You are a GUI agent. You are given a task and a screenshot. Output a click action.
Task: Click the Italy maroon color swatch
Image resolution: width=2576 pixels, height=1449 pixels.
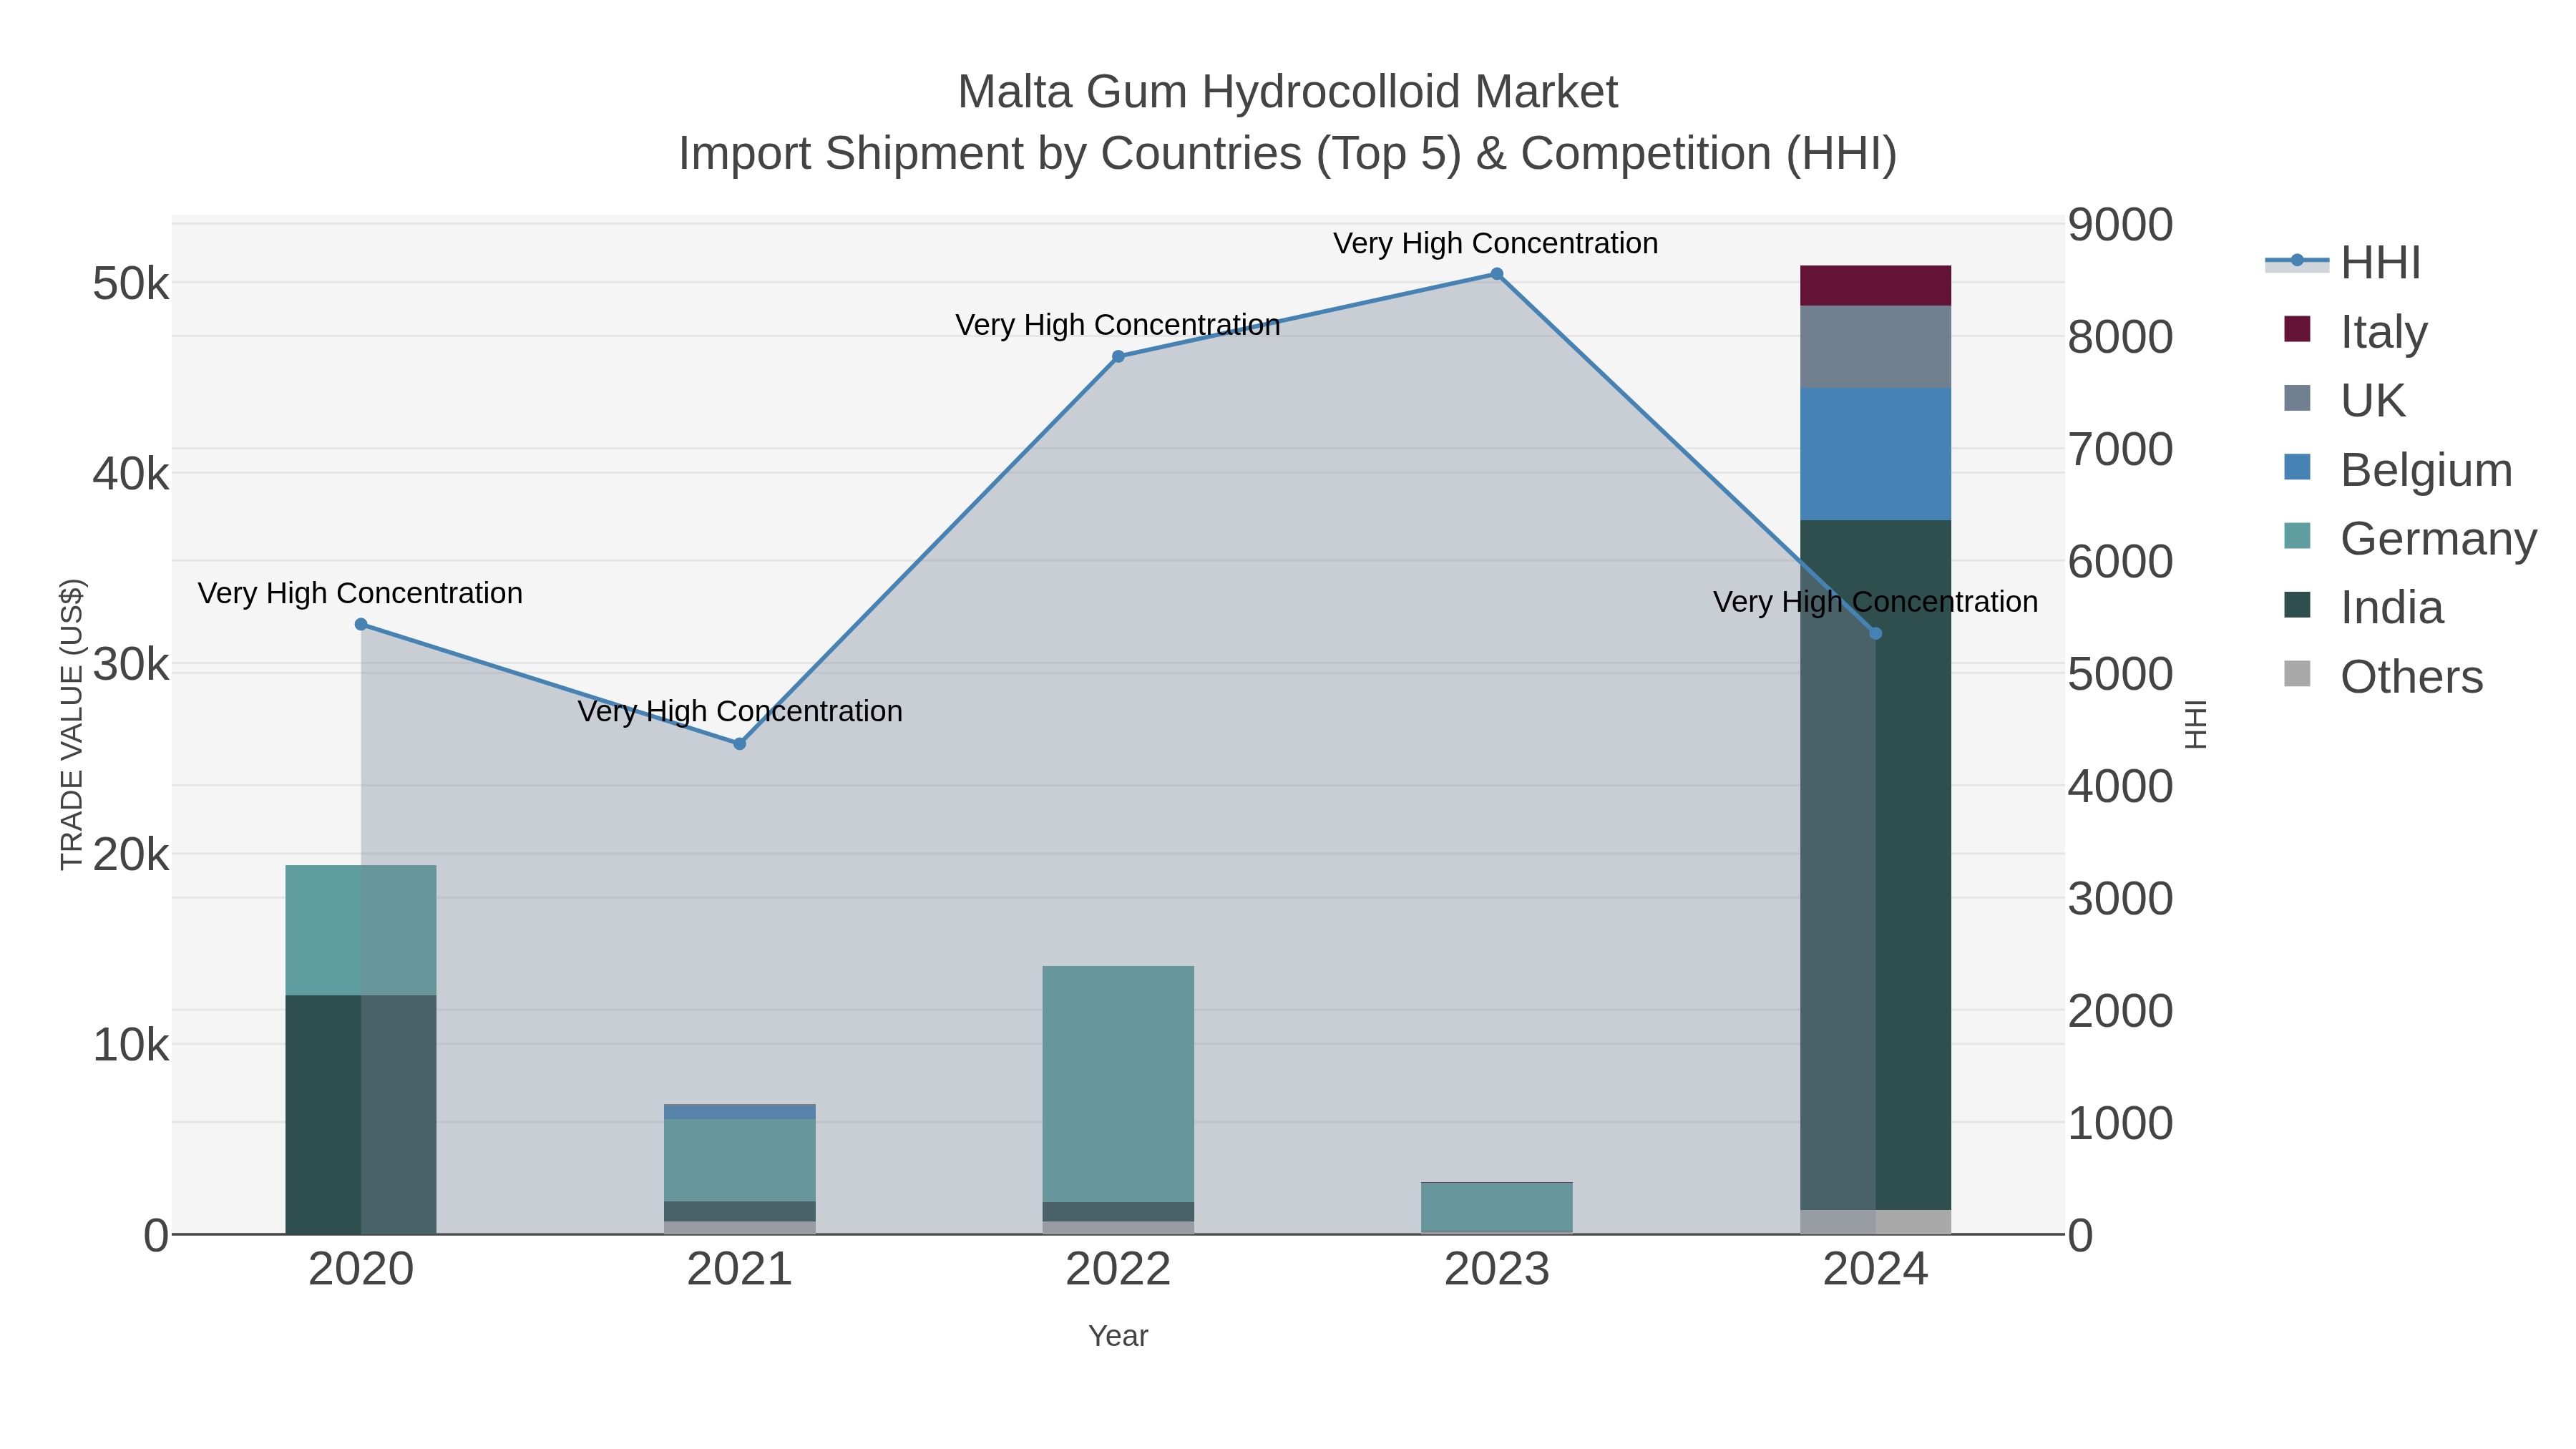2297,329
